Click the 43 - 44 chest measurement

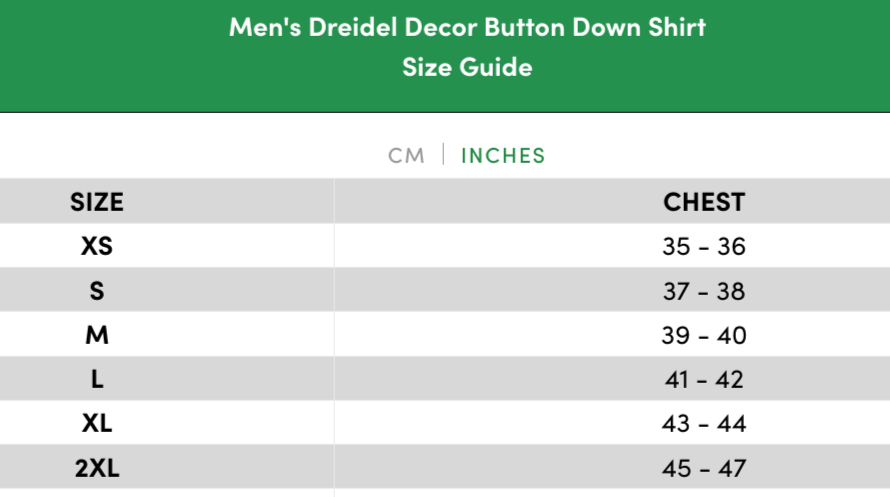704,423
